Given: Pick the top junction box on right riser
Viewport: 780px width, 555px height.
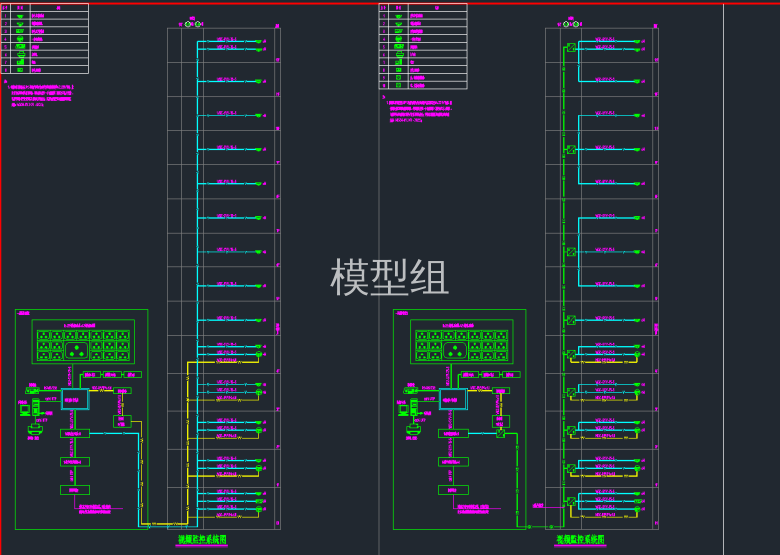Looking at the screenshot, I should tap(571, 47).
